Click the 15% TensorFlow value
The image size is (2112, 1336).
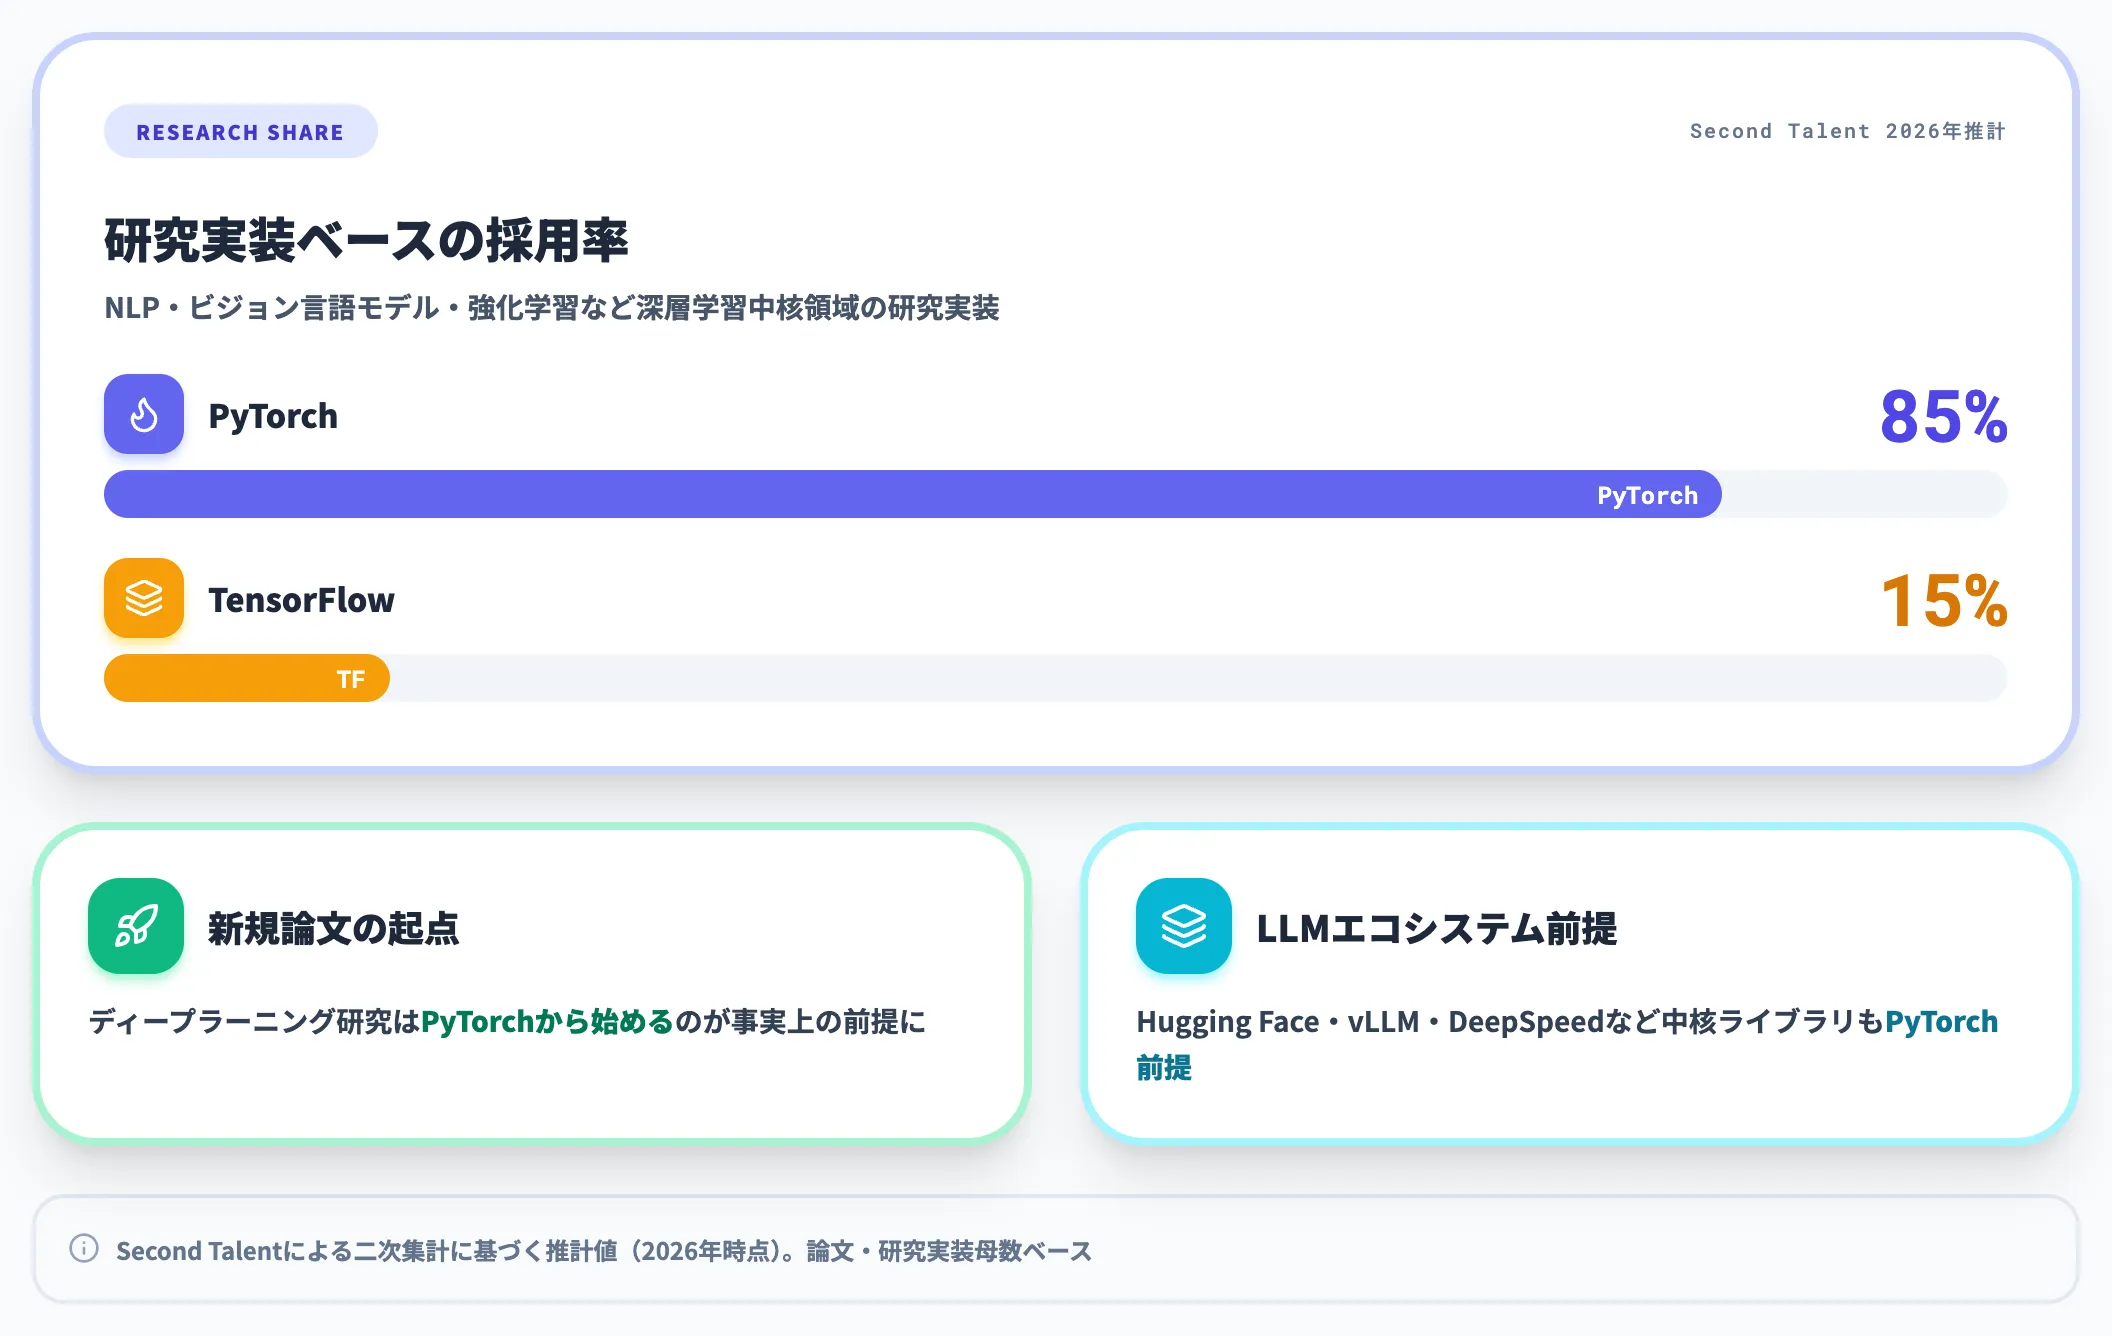(1944, 601)
